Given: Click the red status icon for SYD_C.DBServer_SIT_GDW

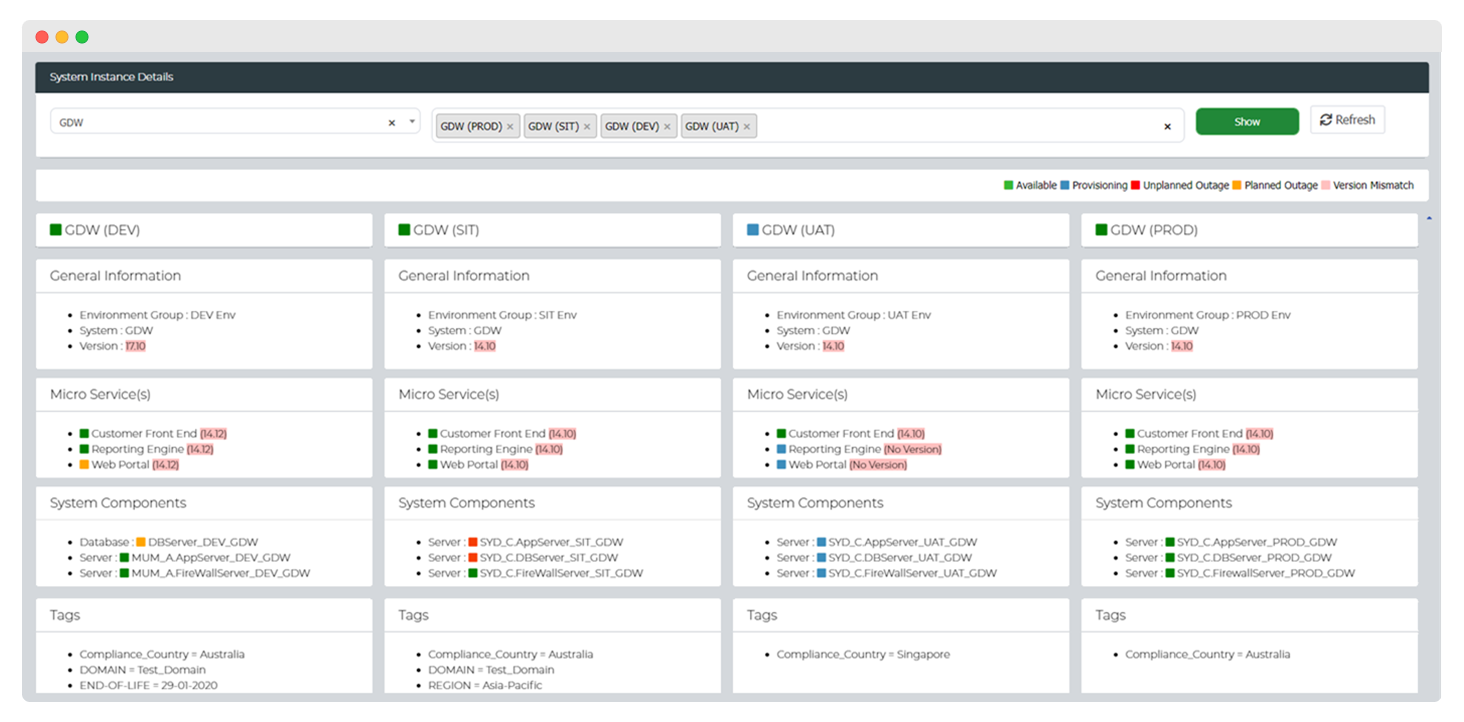Looking at the screenshot, I should (x=472, y=558).
